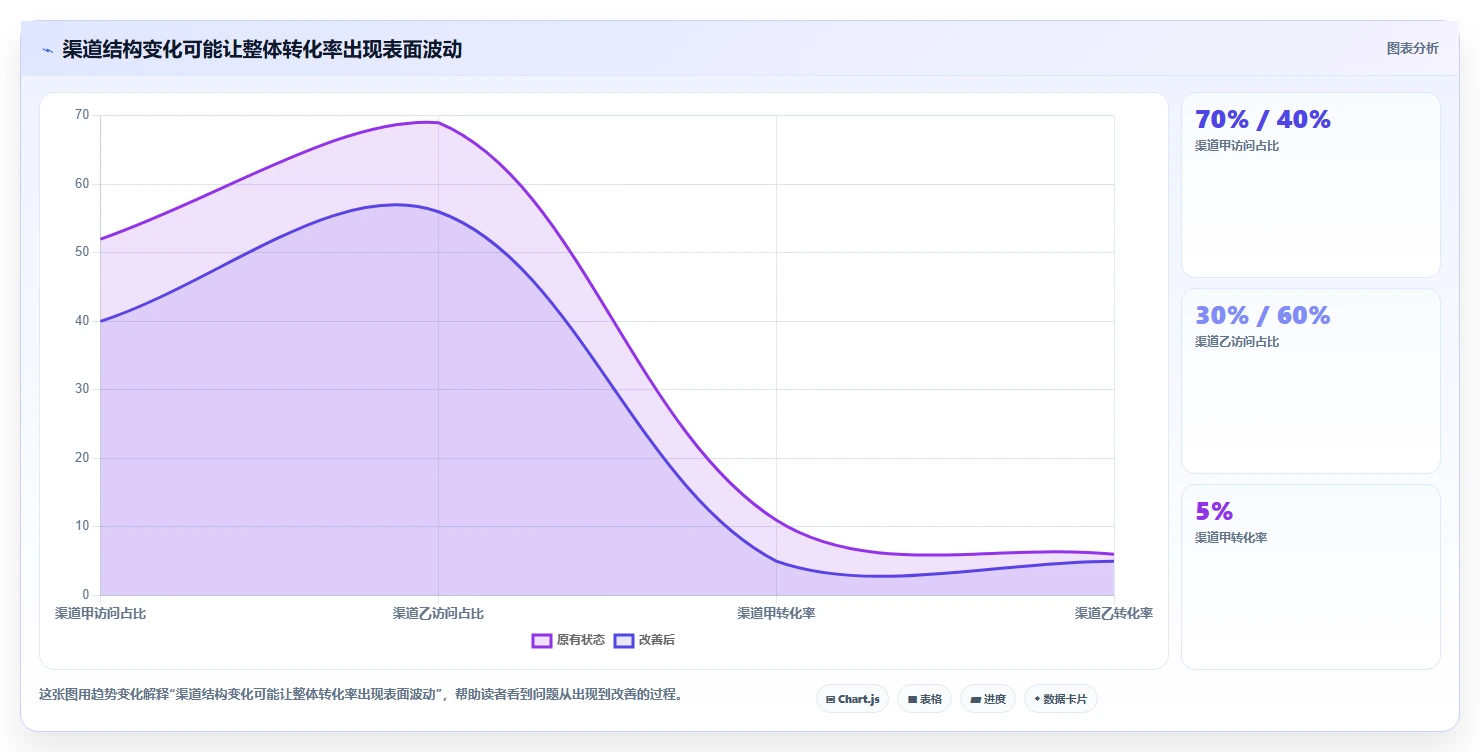Click the 渠道乙转化率 x-axis label

(1114, 613)
